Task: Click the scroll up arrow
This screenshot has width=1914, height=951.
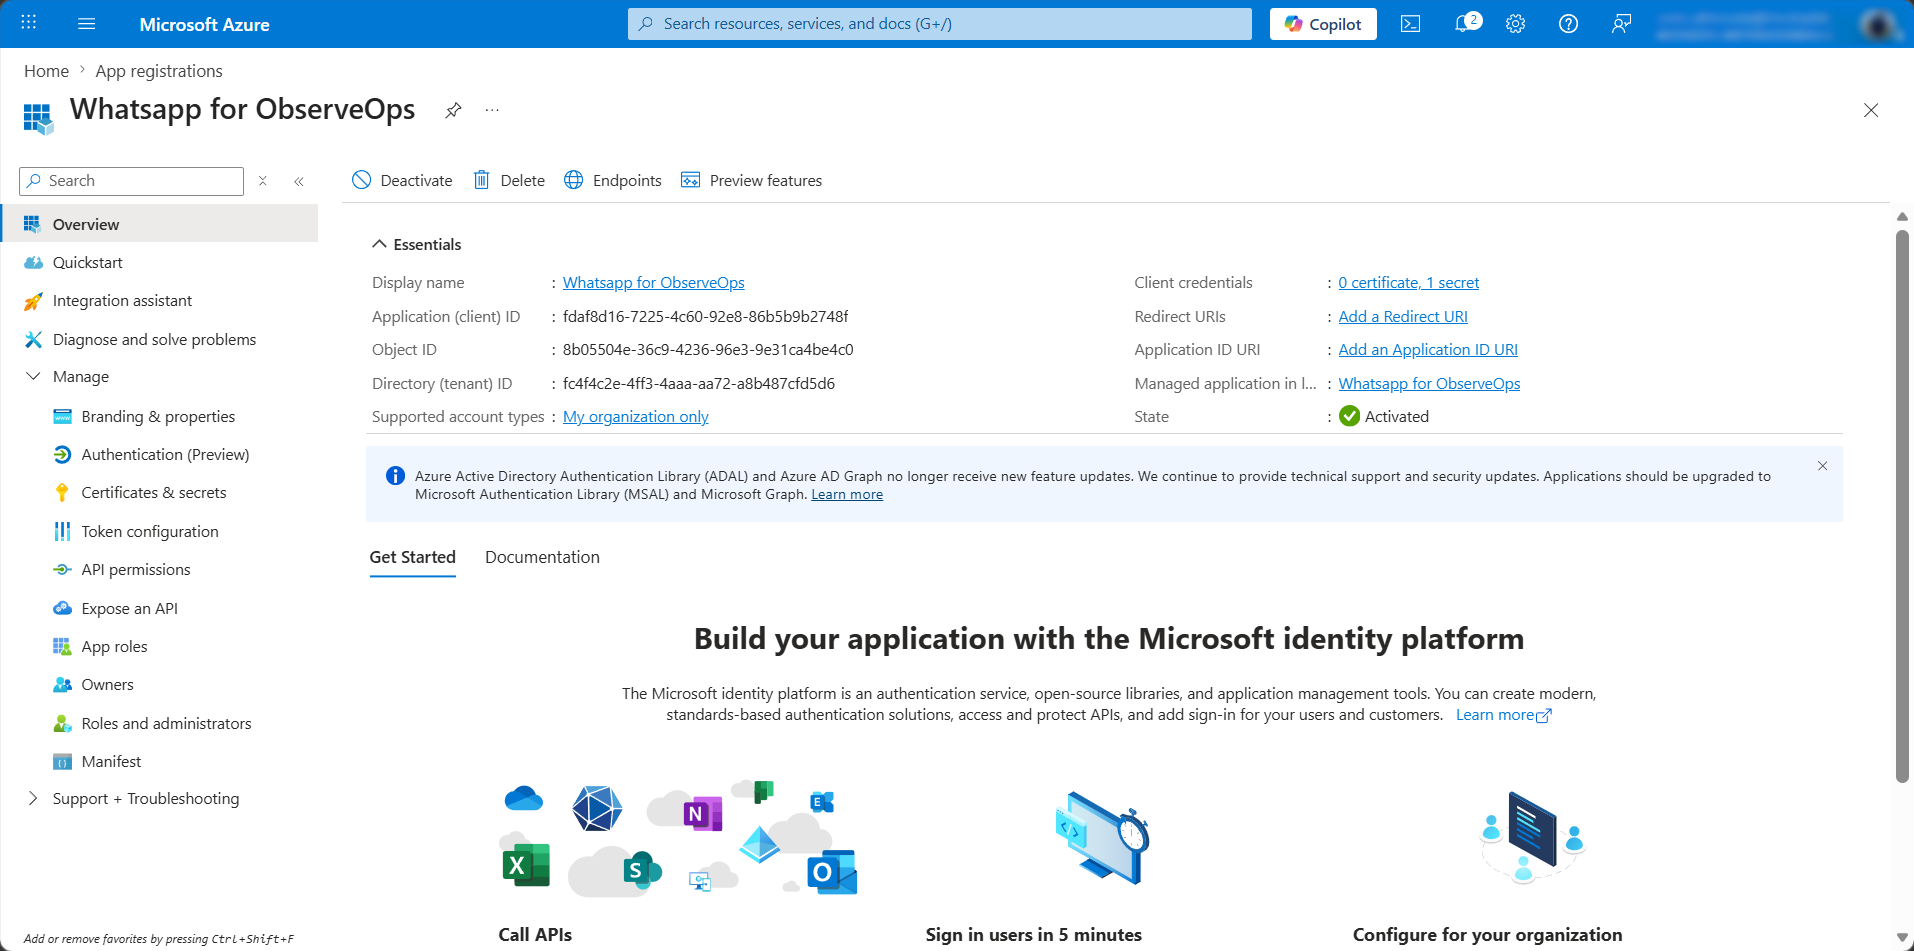Action: coord(1903,216)
